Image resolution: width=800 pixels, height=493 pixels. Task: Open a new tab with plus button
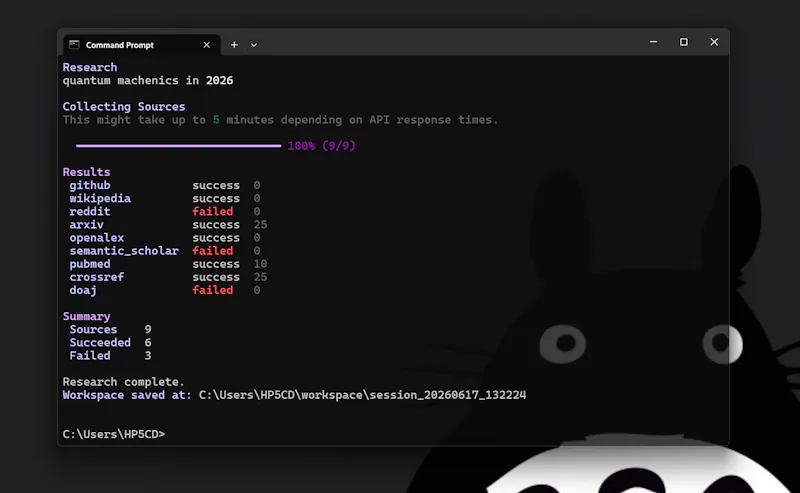click(234, 45)
